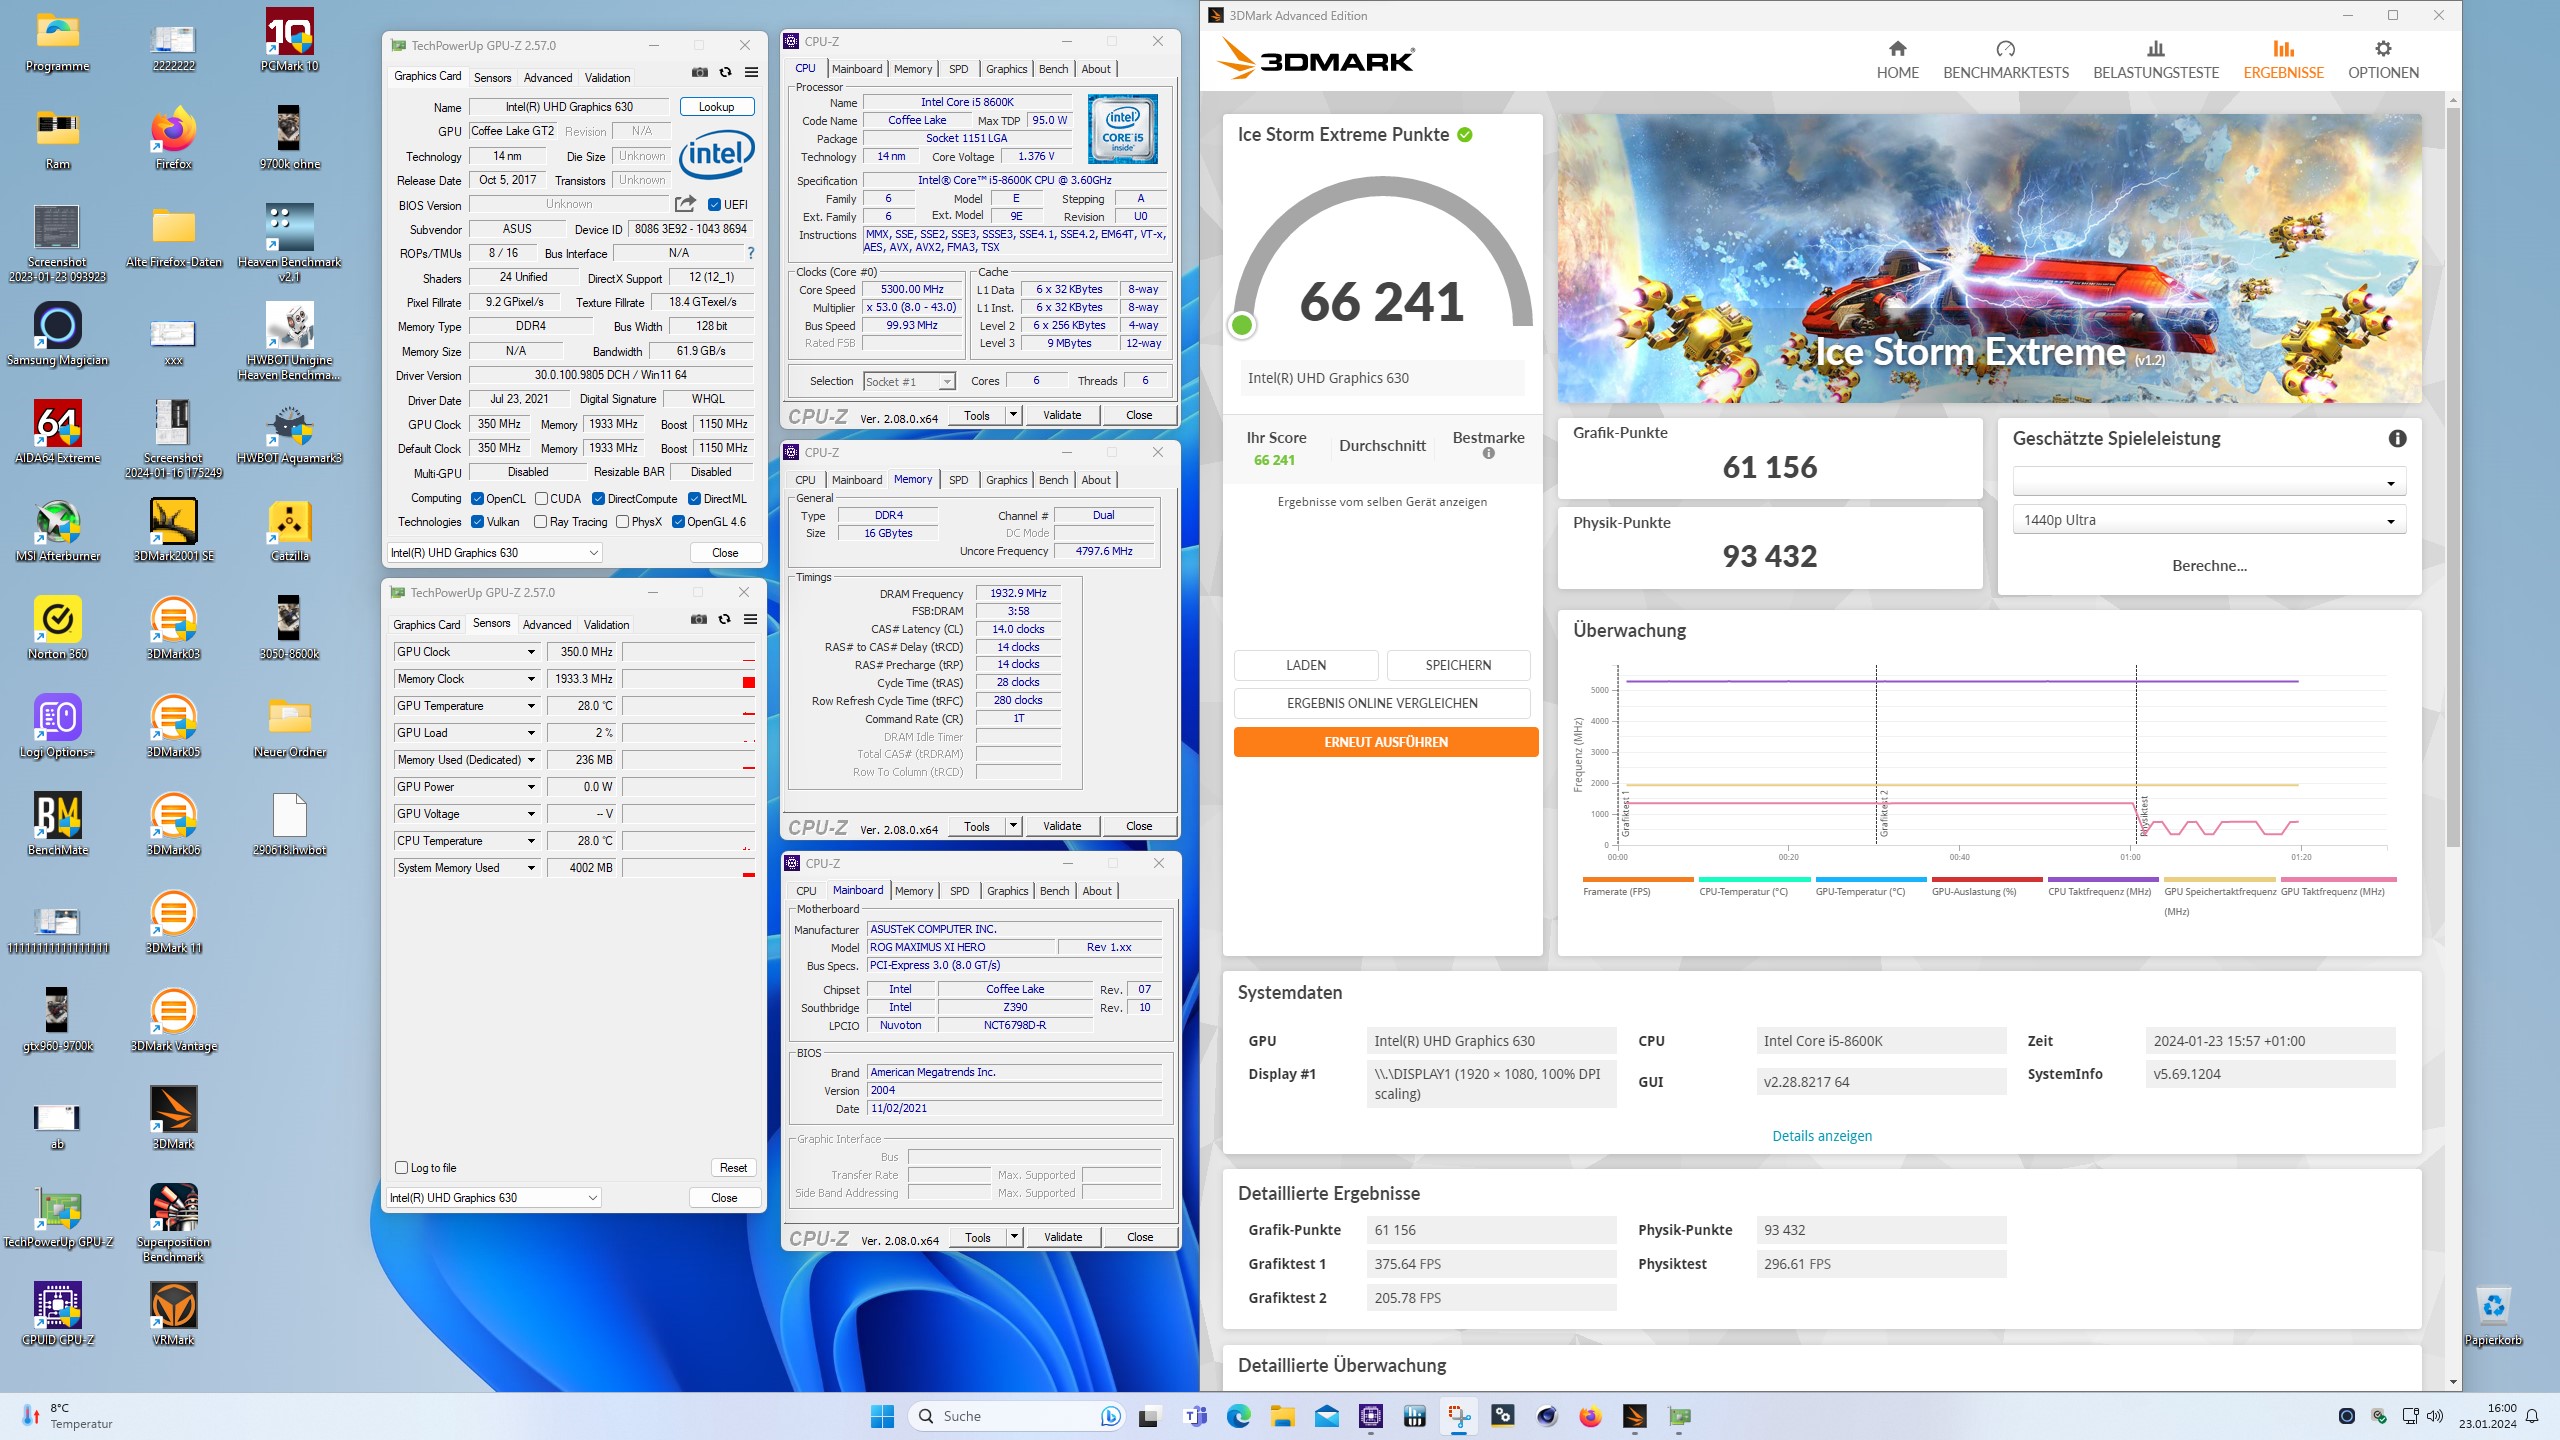The image size is (2560, 1440).
Task: Click BIOS export share icon in GPU-Z
Action: (x=685, y=204)
